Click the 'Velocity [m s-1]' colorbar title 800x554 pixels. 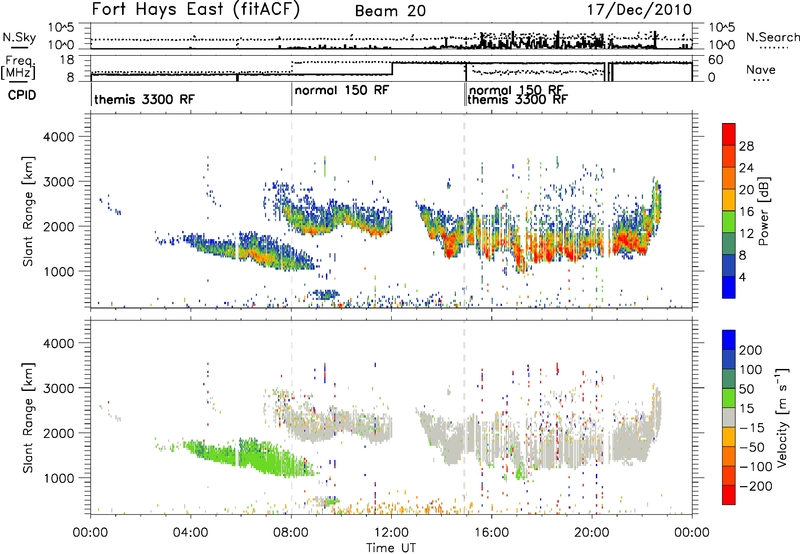782,417
